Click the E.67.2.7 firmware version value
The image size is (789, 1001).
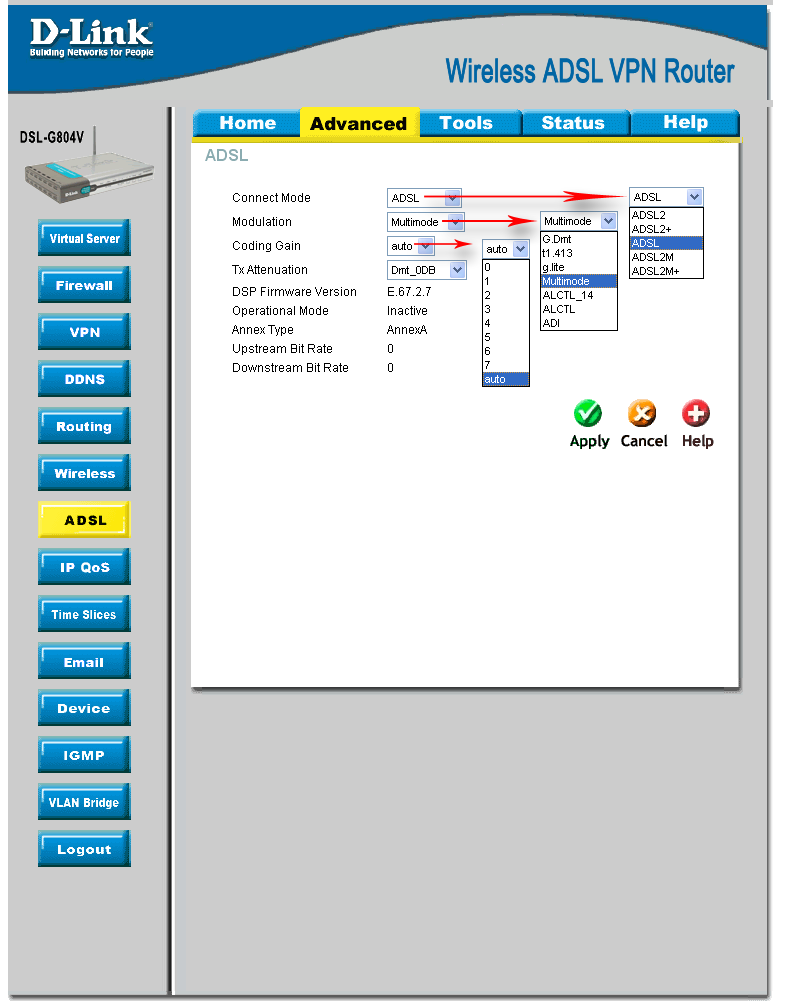pyautogui.click(x=409, y=292)
